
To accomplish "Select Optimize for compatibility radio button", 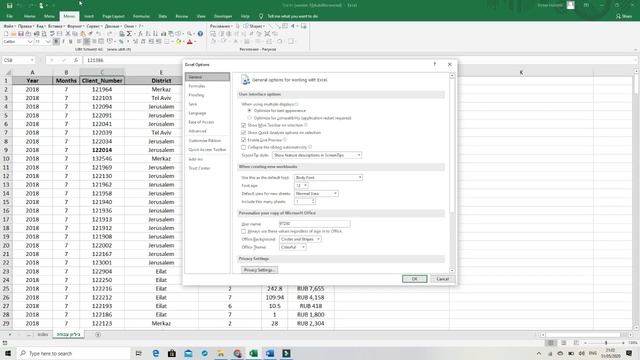I will 249,118.
